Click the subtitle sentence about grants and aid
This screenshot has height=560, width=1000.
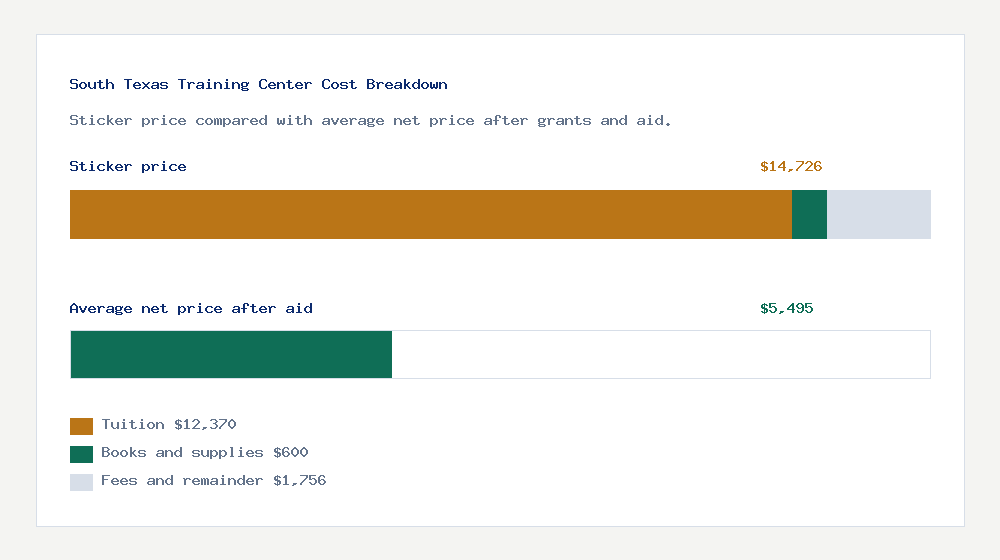pyautogui.click(x=370, y=121)
